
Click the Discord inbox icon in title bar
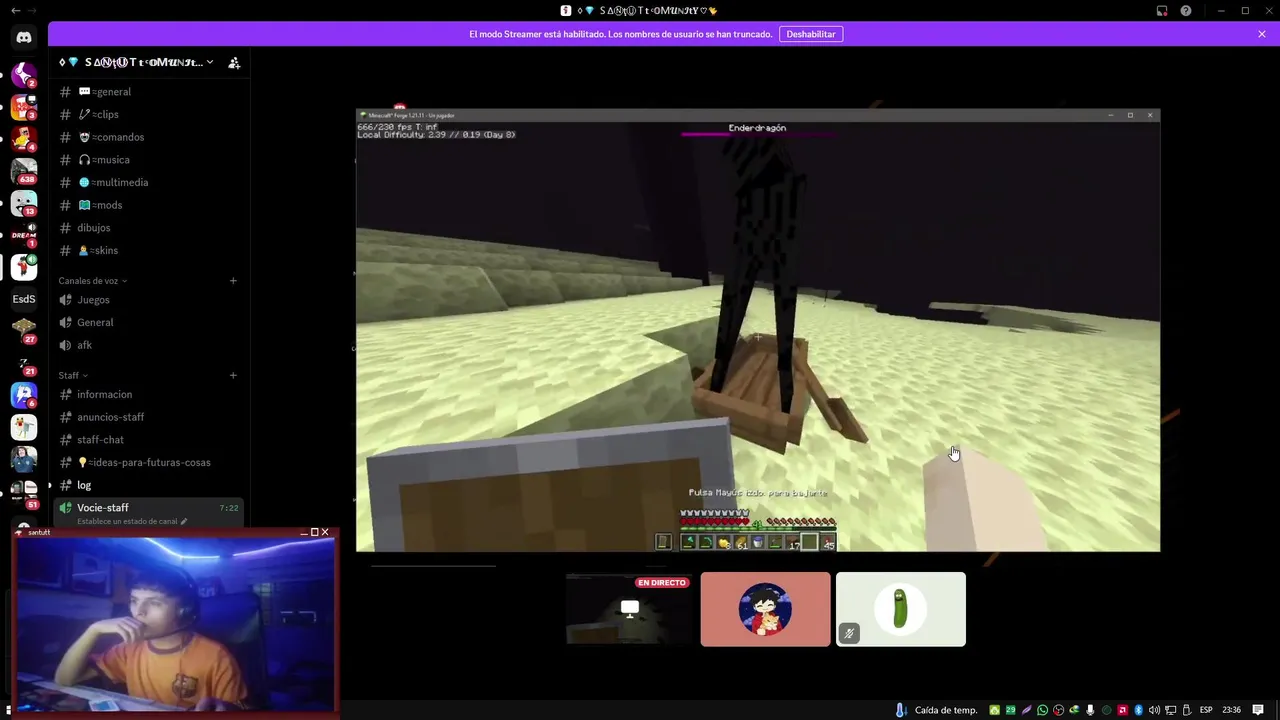[1162, 10]
